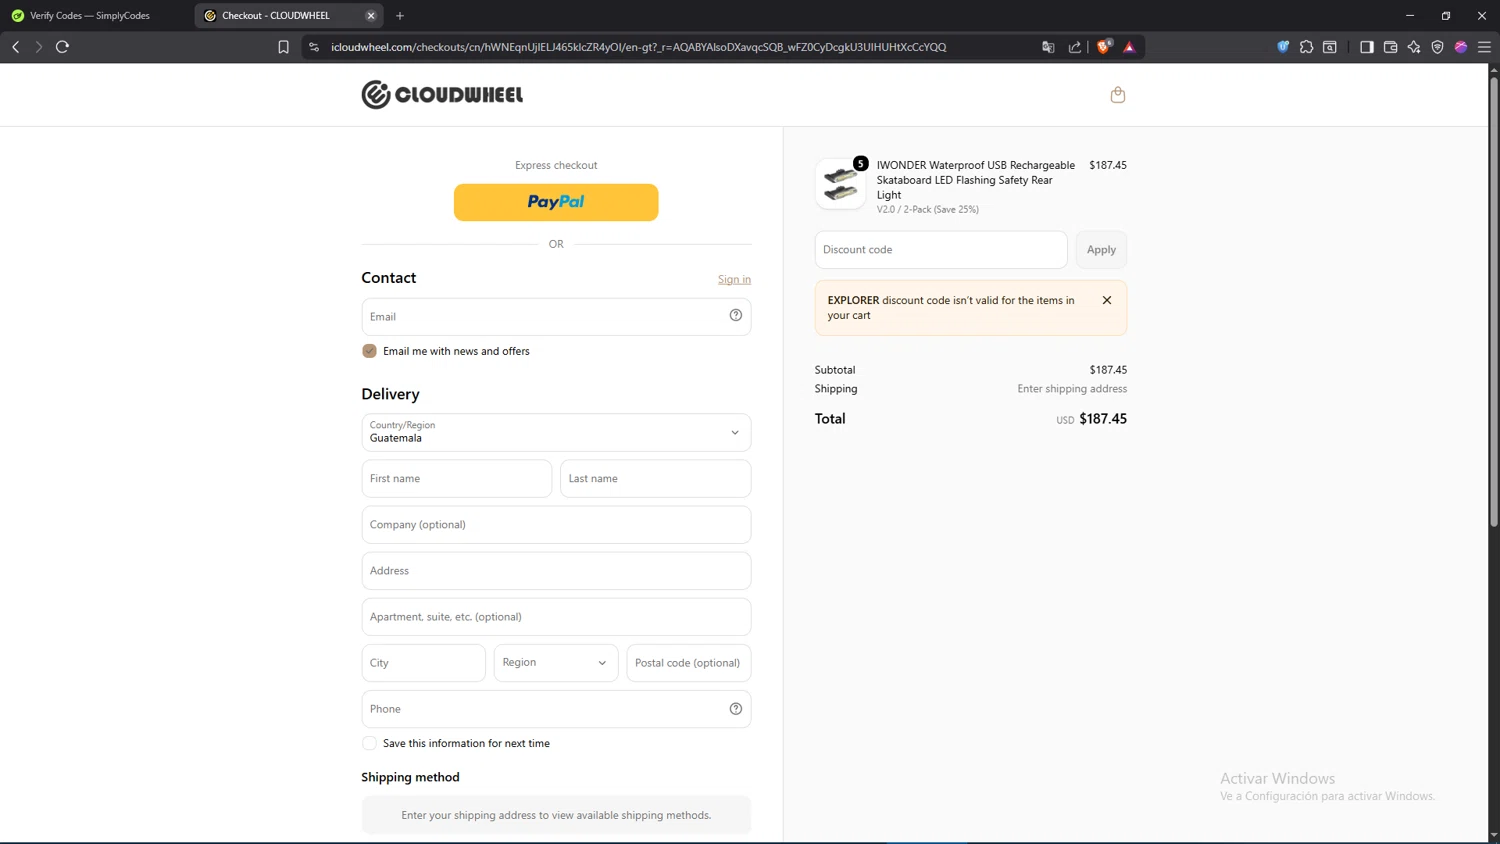Viewport: 1500px width, 844px height.
Task: Click the browser address bar URL
Action: [638, 47]
